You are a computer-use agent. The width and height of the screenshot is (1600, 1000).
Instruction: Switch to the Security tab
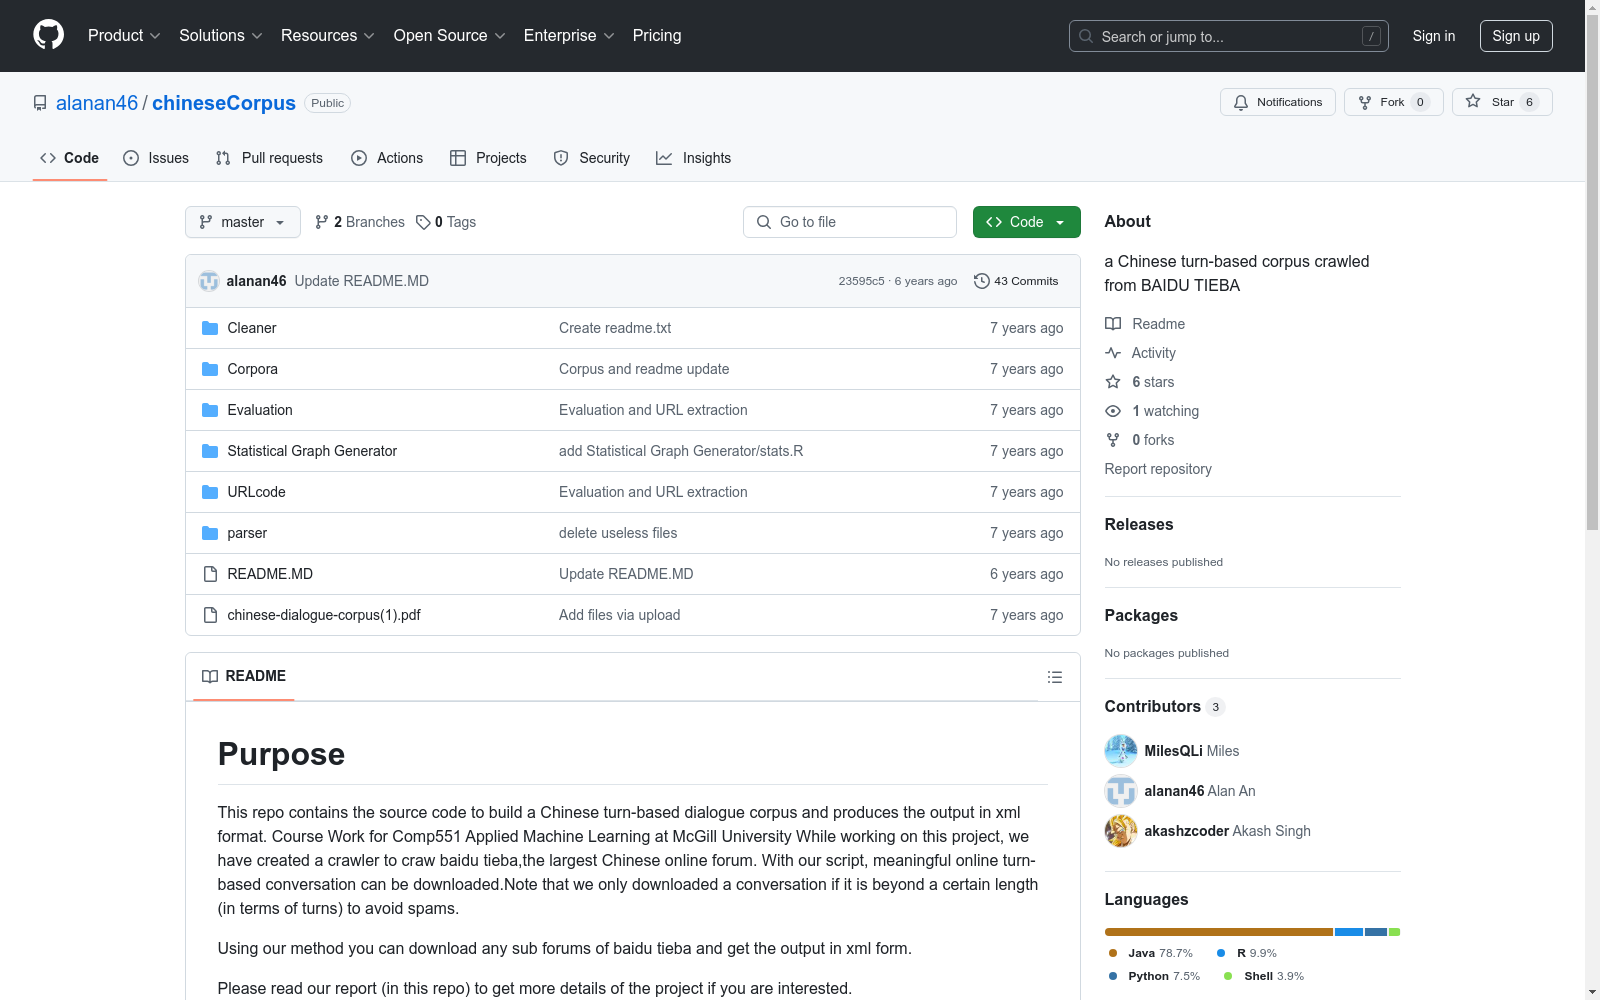[592, 158]
